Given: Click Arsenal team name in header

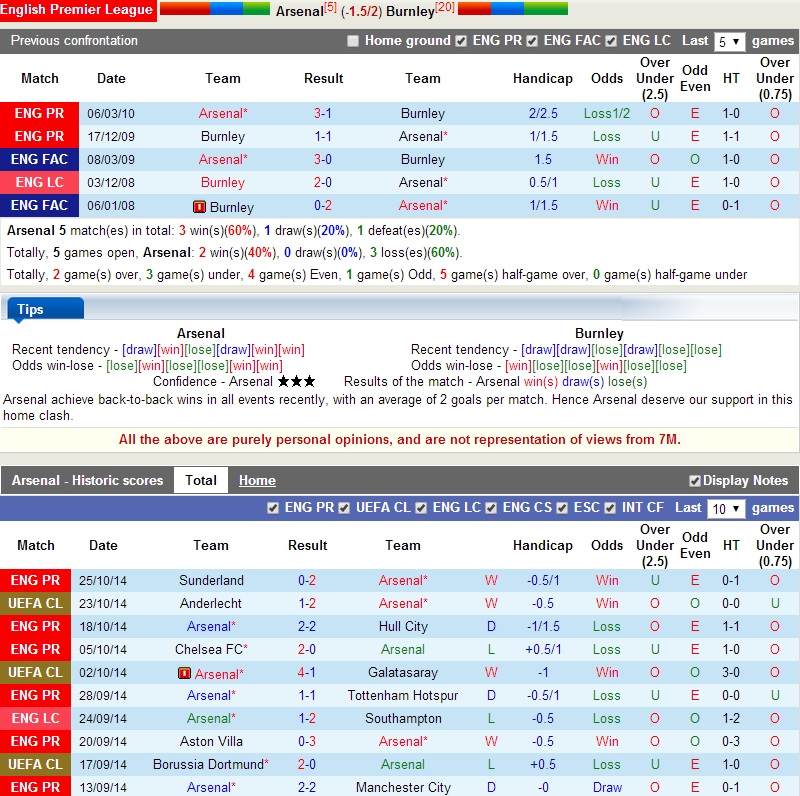Looking at the screenshot, I should coord(299,11).
